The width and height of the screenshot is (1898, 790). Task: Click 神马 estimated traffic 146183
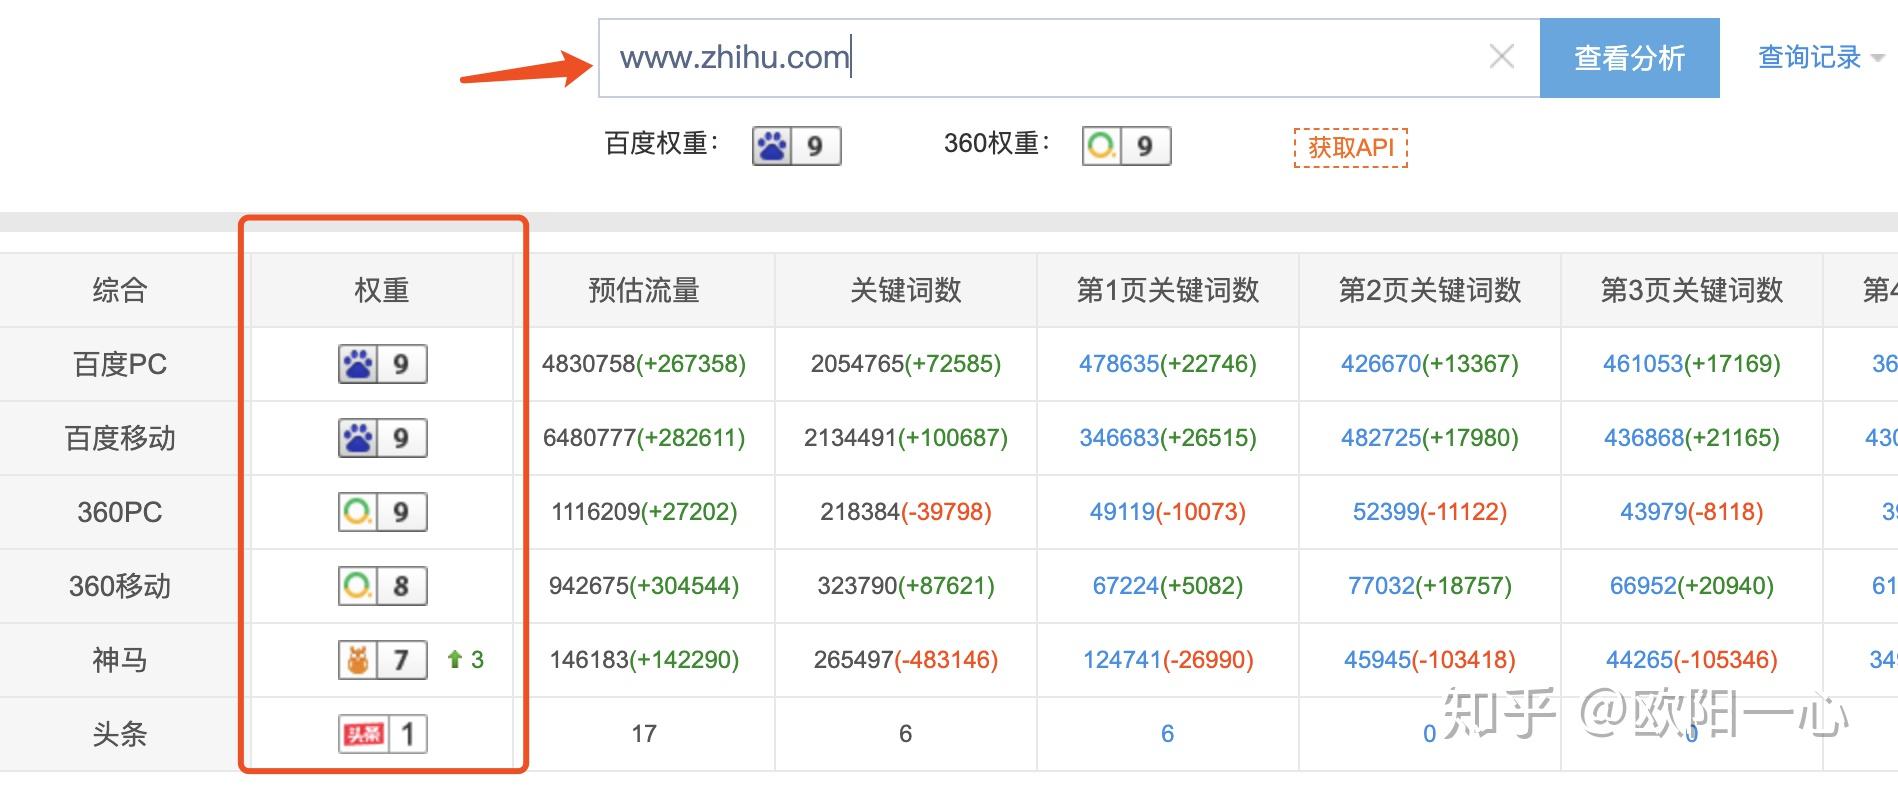point(590,660)
